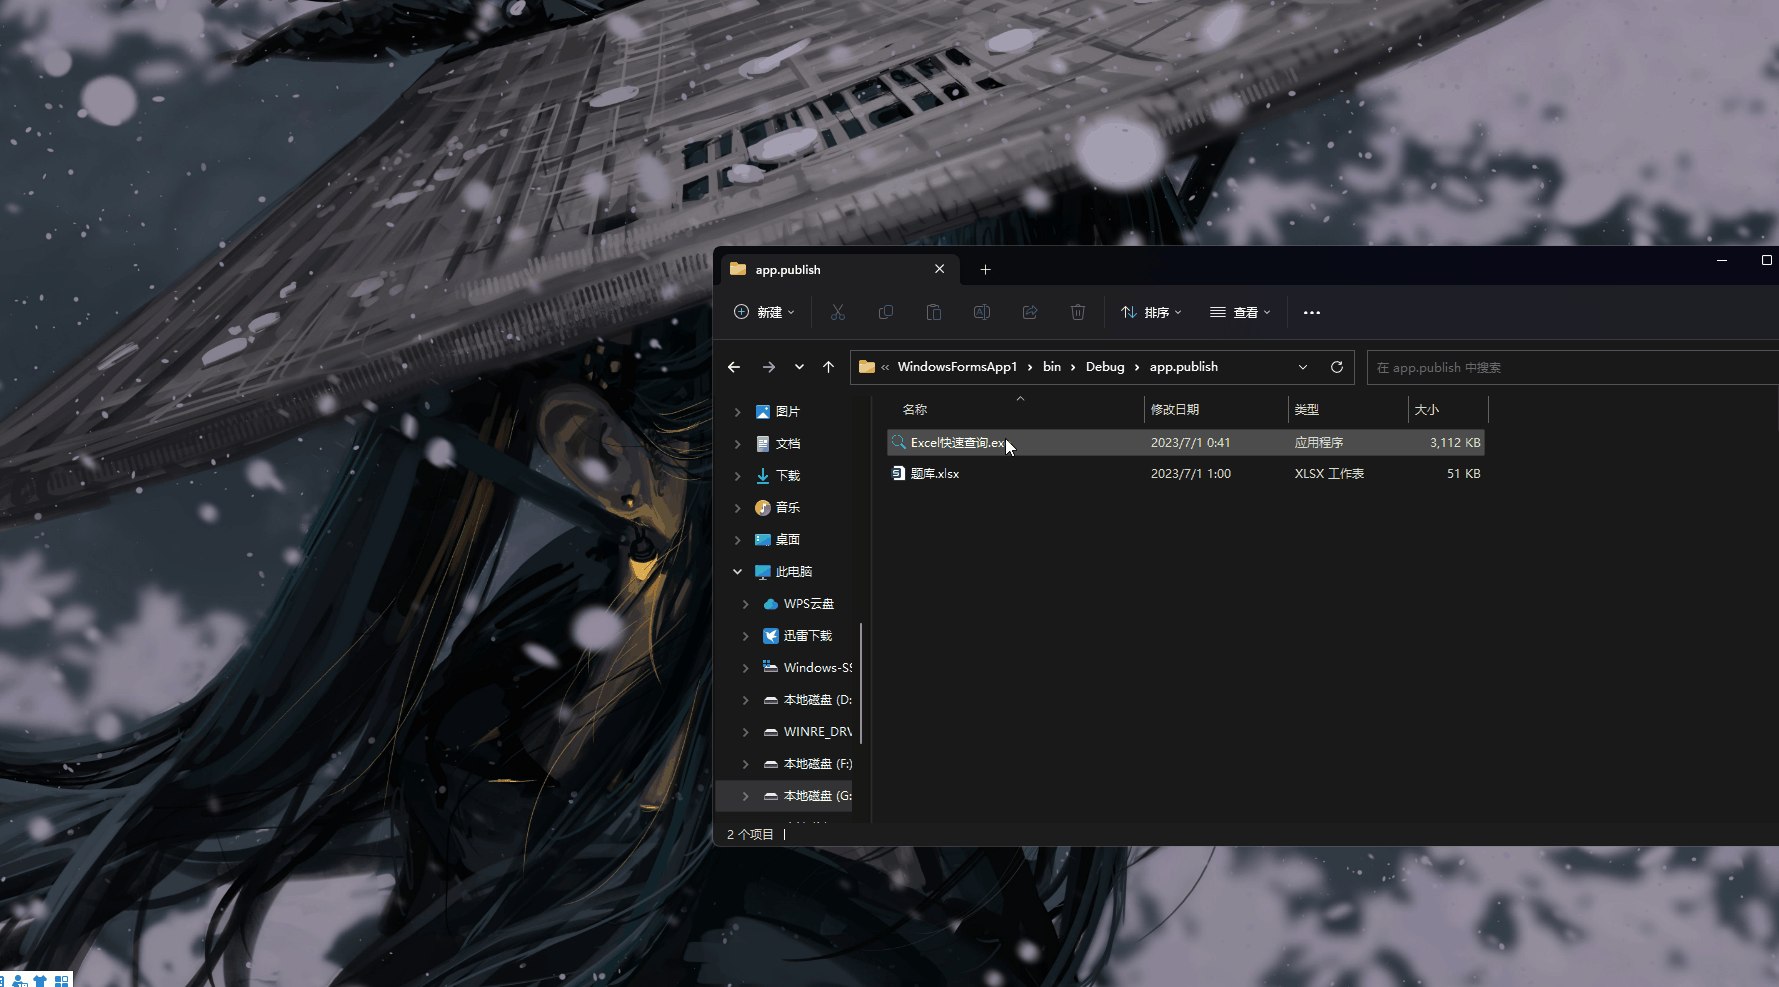The width and height of the screenshot is (1779, 987).
Task: Click the Rename icon in toolbar
Action: (x=982, y=313)
